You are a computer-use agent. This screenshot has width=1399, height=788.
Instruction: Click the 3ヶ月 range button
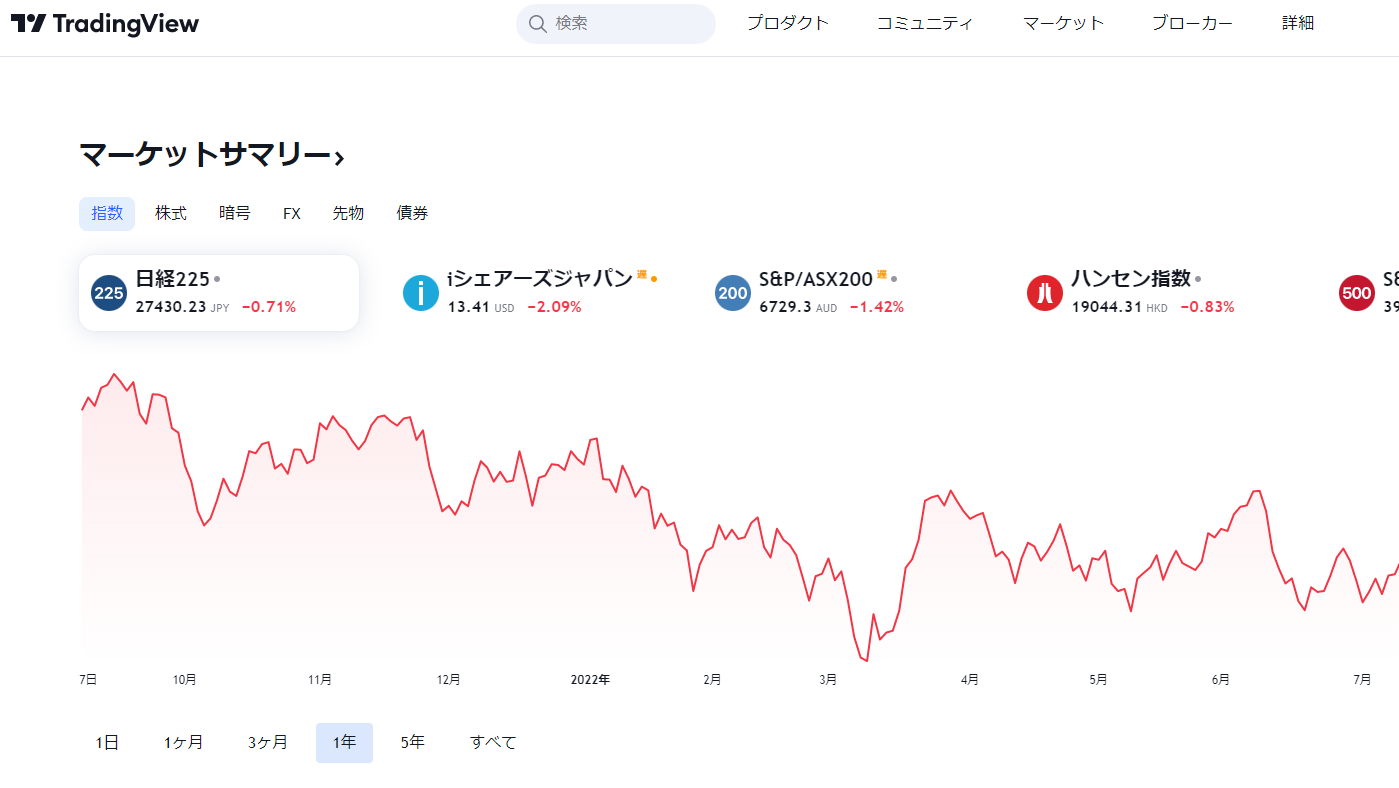tap(267, 742)
